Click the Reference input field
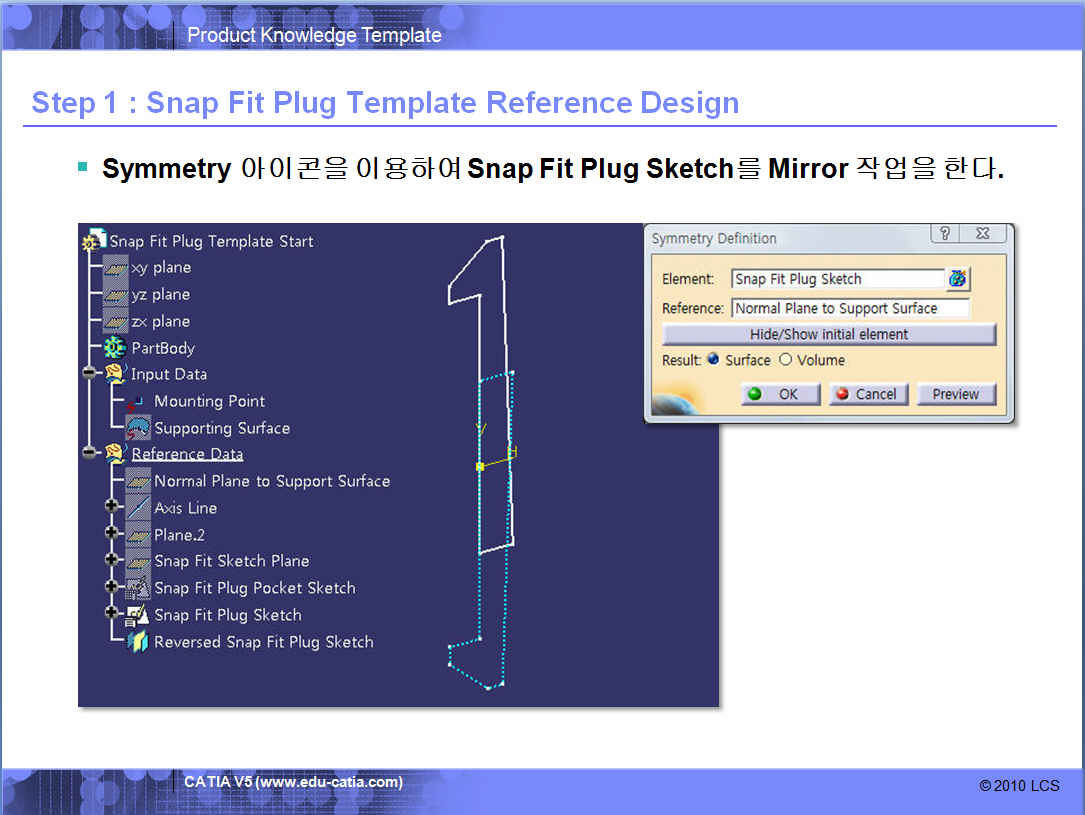Viewport: 1085px width, 815px height. coord(850,308)
